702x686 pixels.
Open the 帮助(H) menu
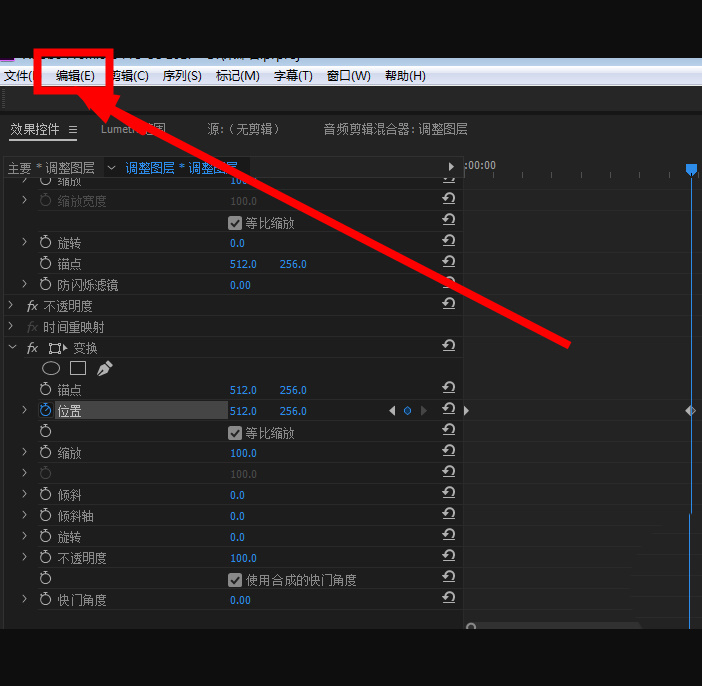click(x=405, y=76)
